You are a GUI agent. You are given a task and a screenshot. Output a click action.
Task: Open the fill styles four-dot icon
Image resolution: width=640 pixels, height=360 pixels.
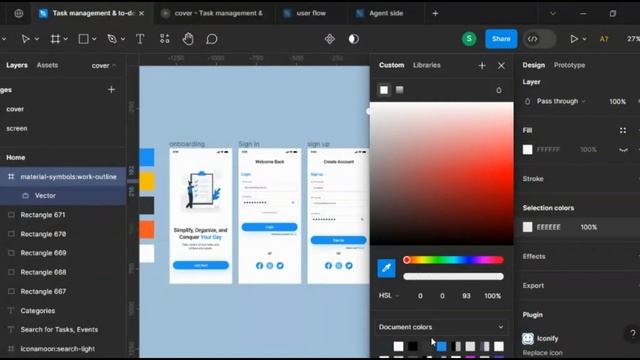coord(622,130)
